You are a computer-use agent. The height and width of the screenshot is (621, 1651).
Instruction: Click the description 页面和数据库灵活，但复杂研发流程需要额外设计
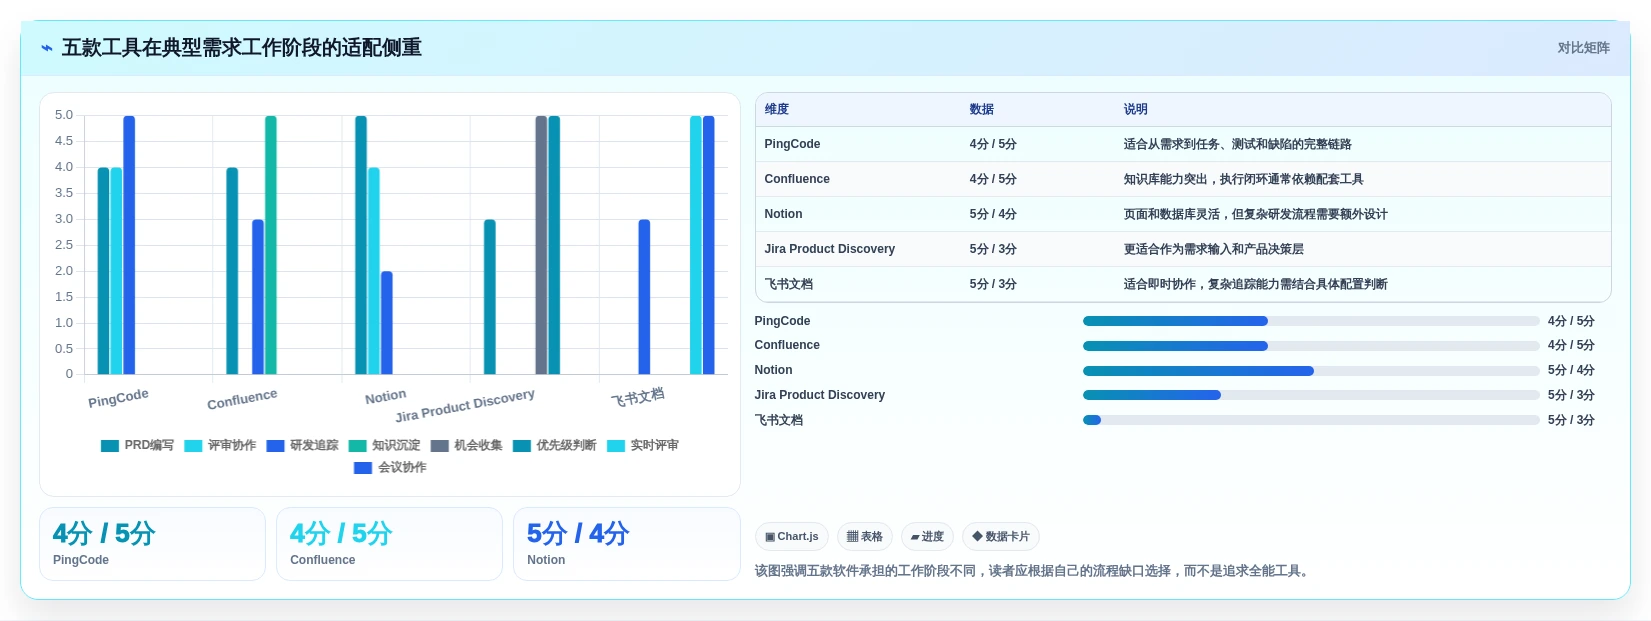click(x=1255, y=214)
